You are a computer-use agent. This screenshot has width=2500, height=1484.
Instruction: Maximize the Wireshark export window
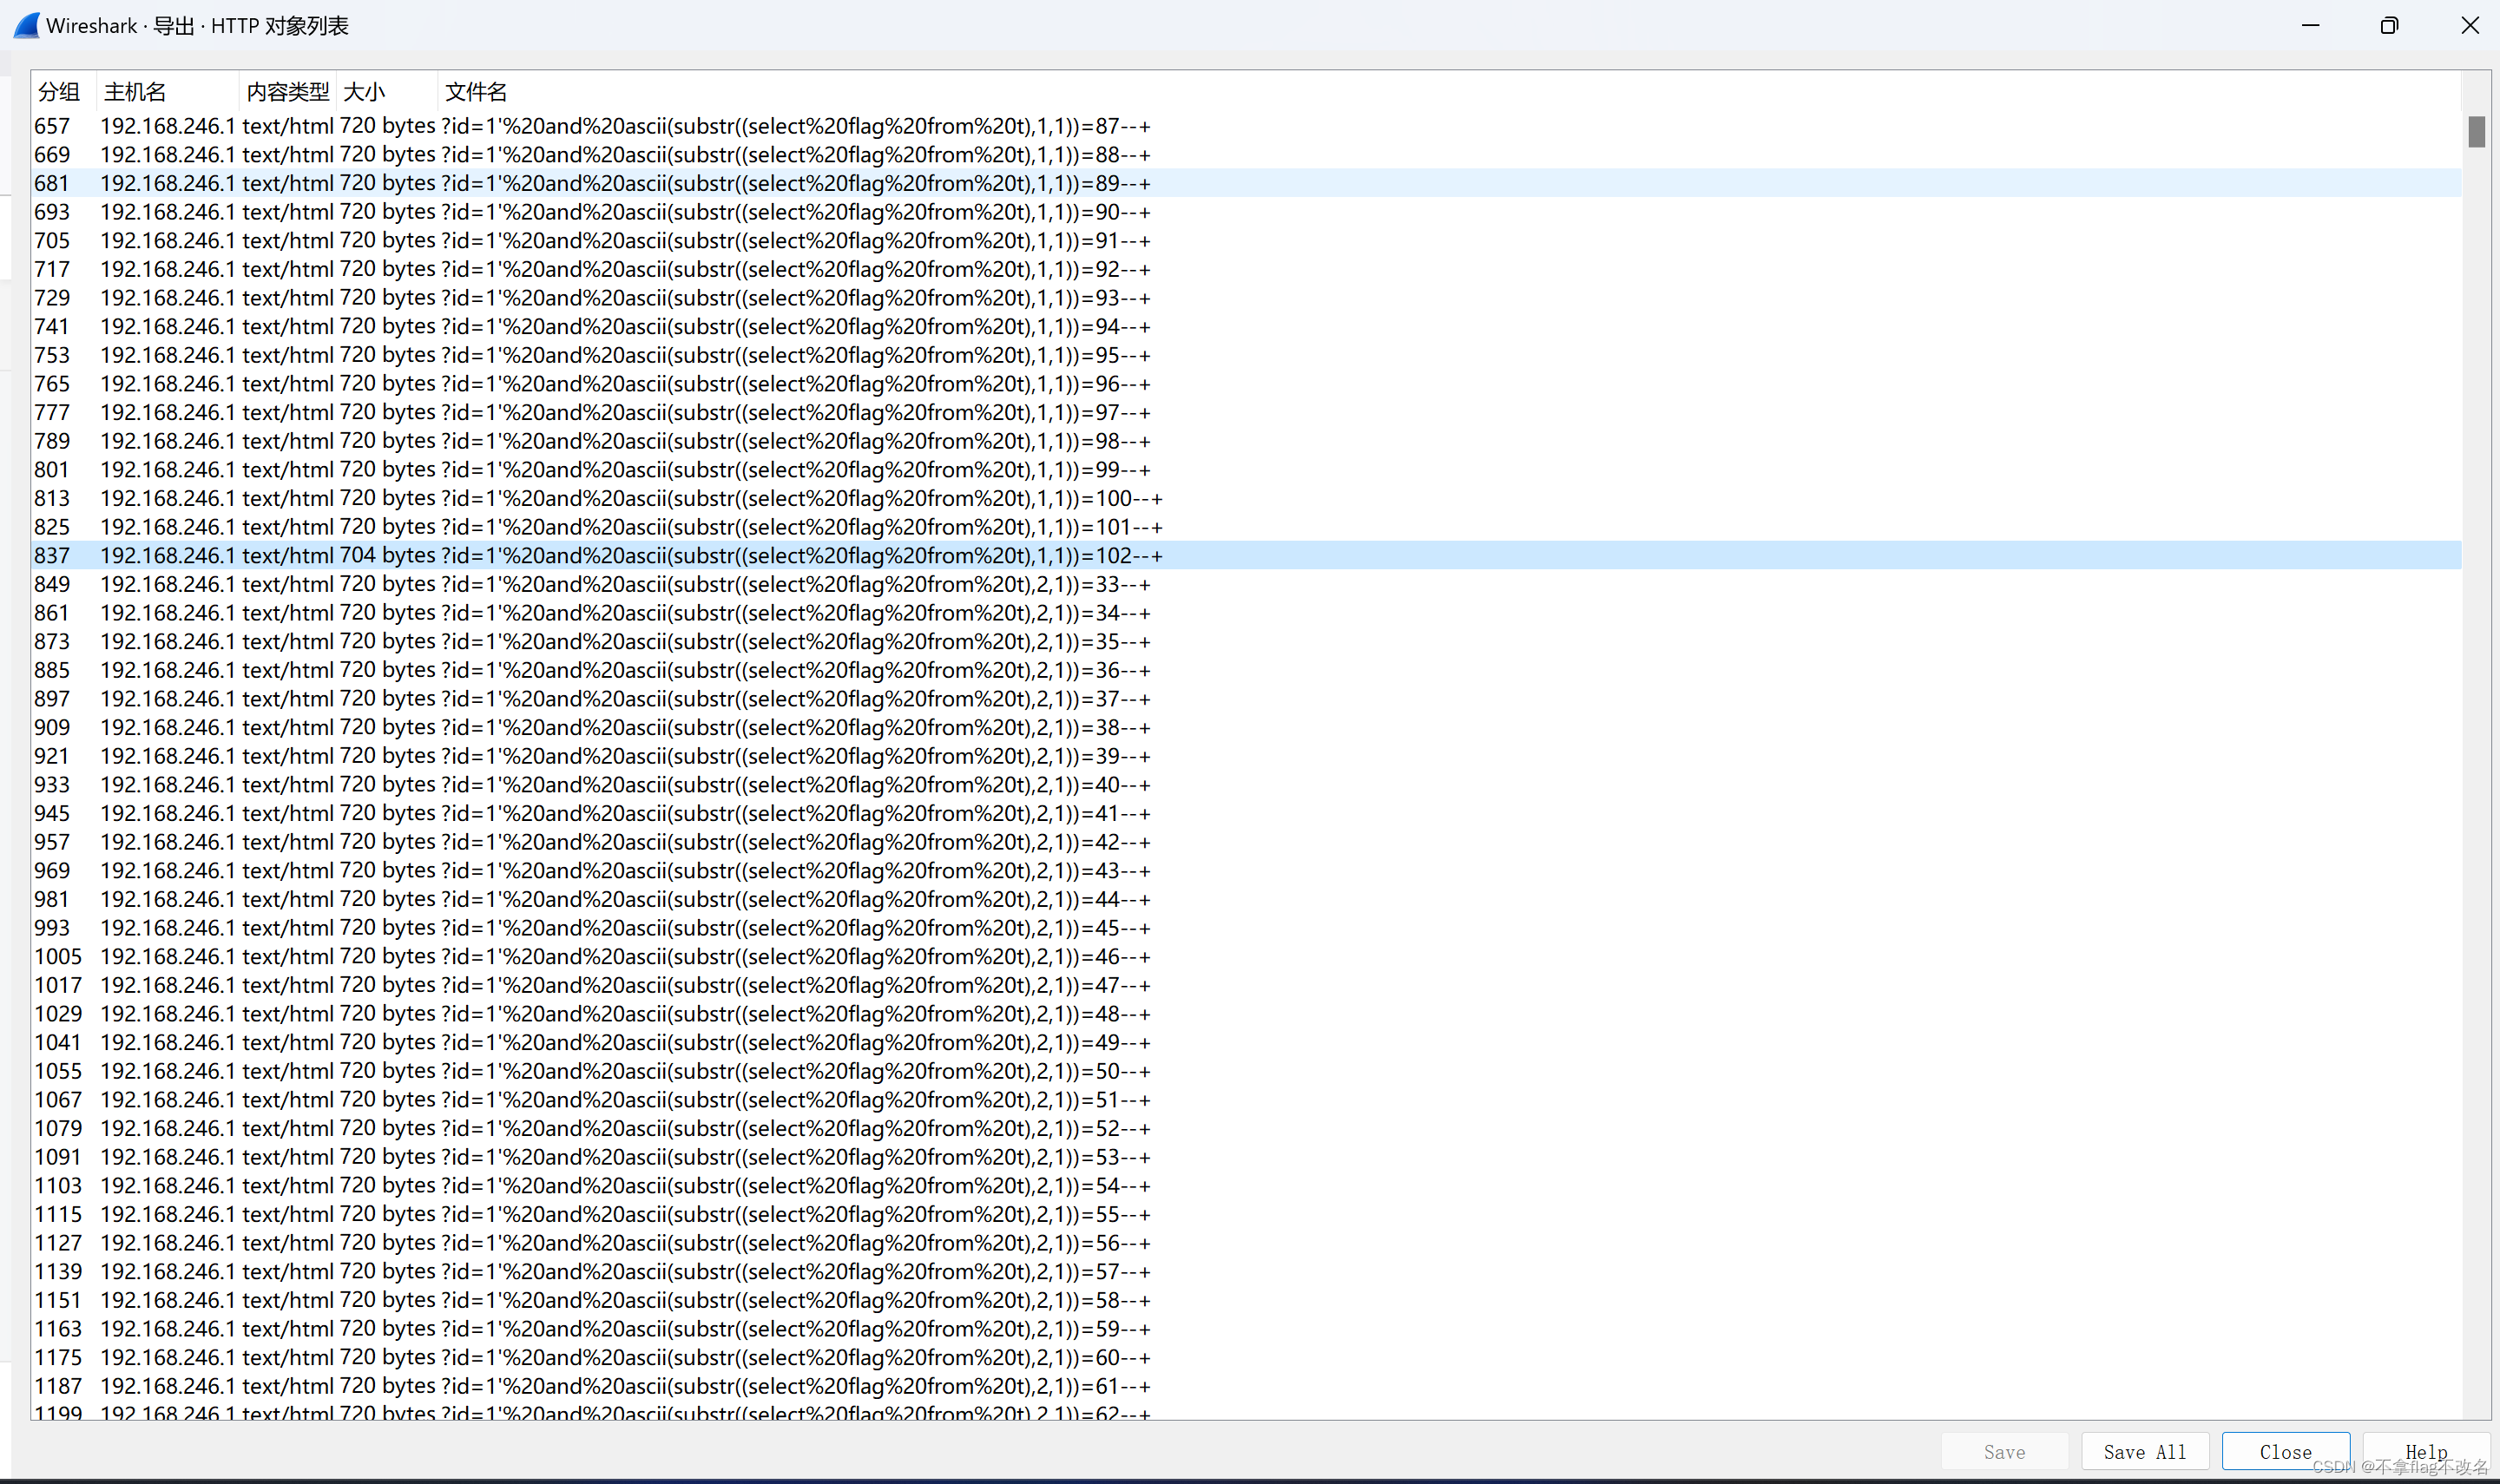tap(2389, 25)
